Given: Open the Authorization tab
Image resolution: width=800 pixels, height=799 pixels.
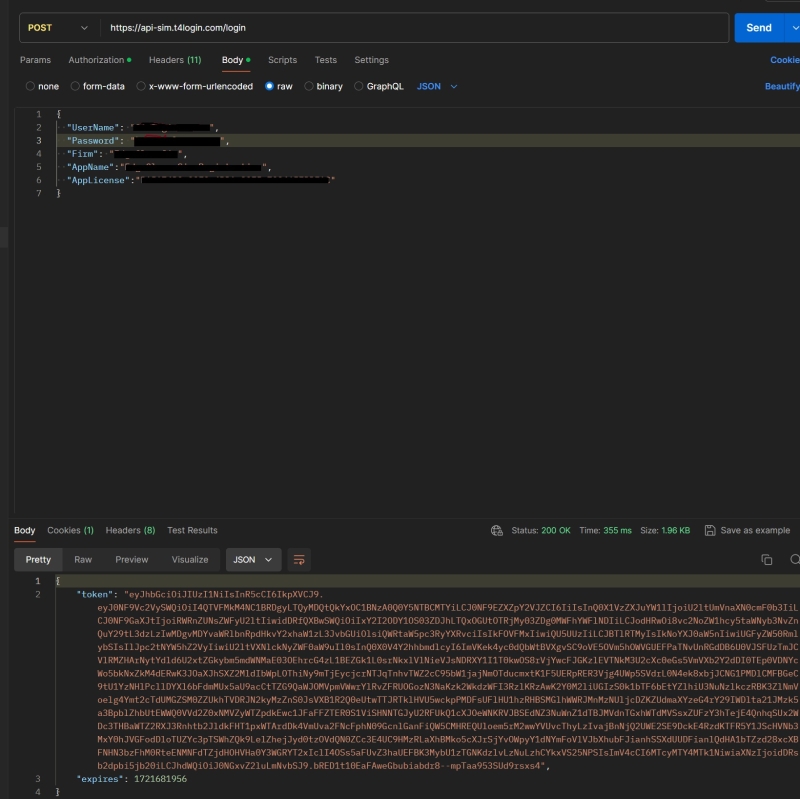Looking at the screenshot, I should pos(99,60).
